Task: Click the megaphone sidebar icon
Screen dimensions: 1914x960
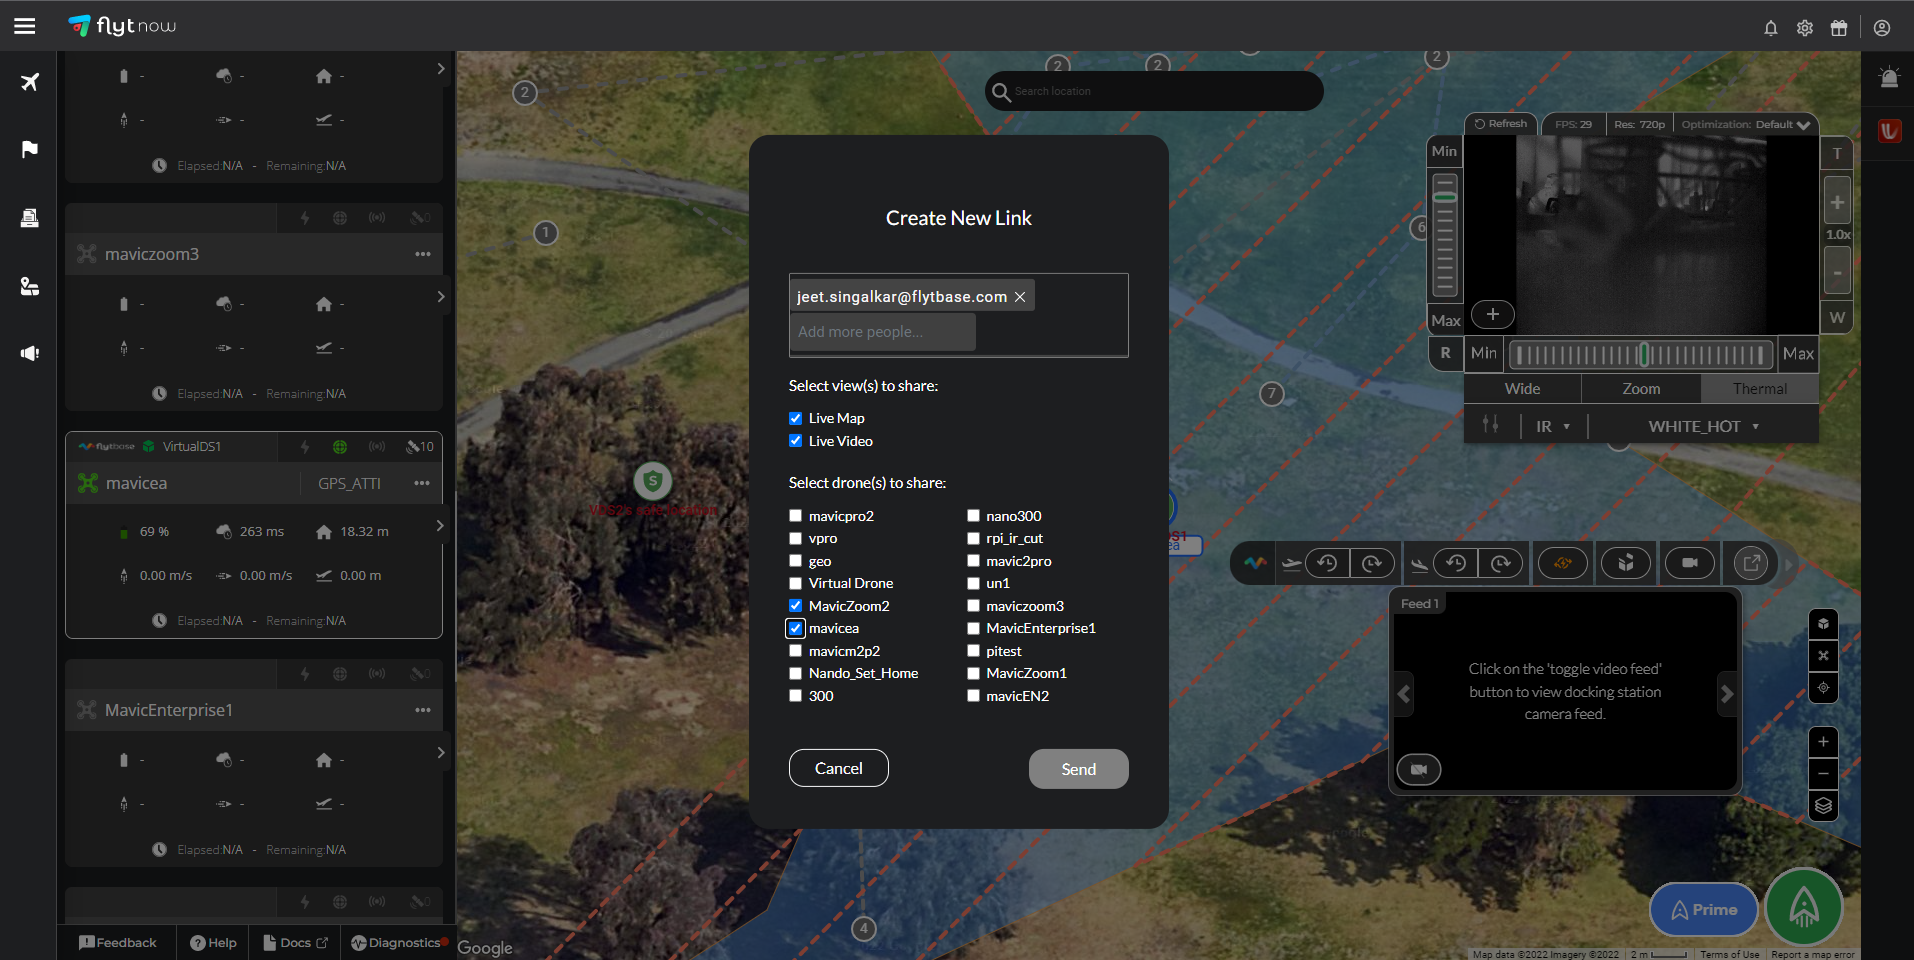Action: [x=30, y=353]
